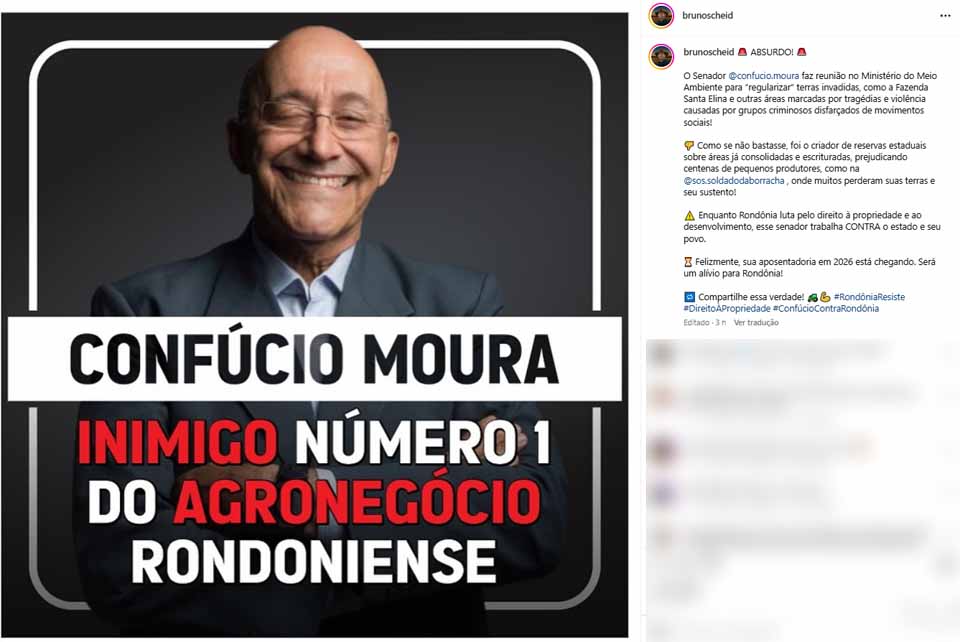Click the 'CONFÚCIO MOURA' white banner text
Viewport: 960px width, 642px height.
[x=314, y=359]
